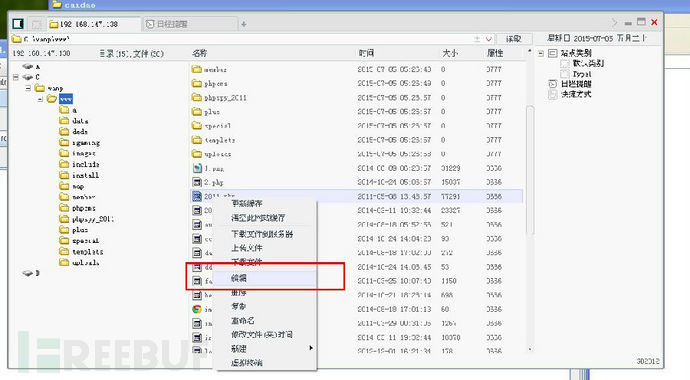Viewport: 690px width, 380px height.
Task: Sort by the 时间 column header
Action: [366, 53]
